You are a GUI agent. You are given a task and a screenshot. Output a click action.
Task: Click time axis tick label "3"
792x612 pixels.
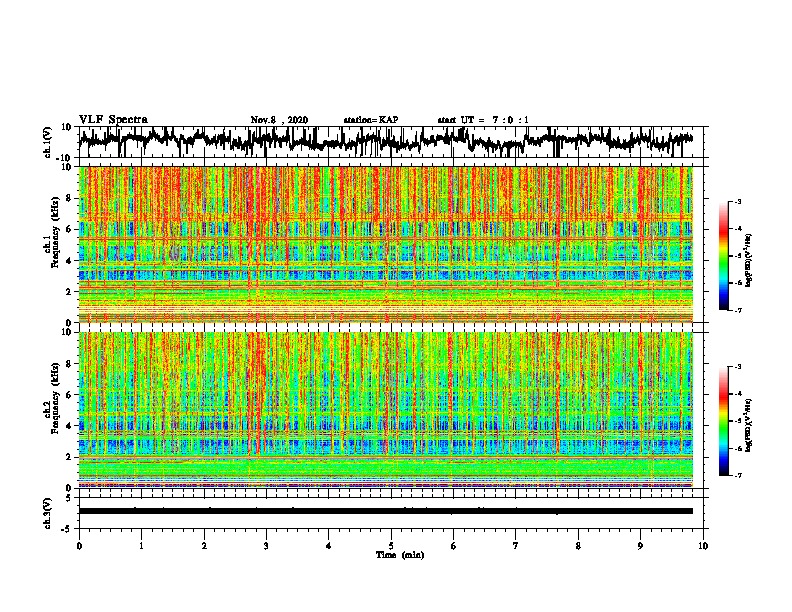[x=266, y=546]
